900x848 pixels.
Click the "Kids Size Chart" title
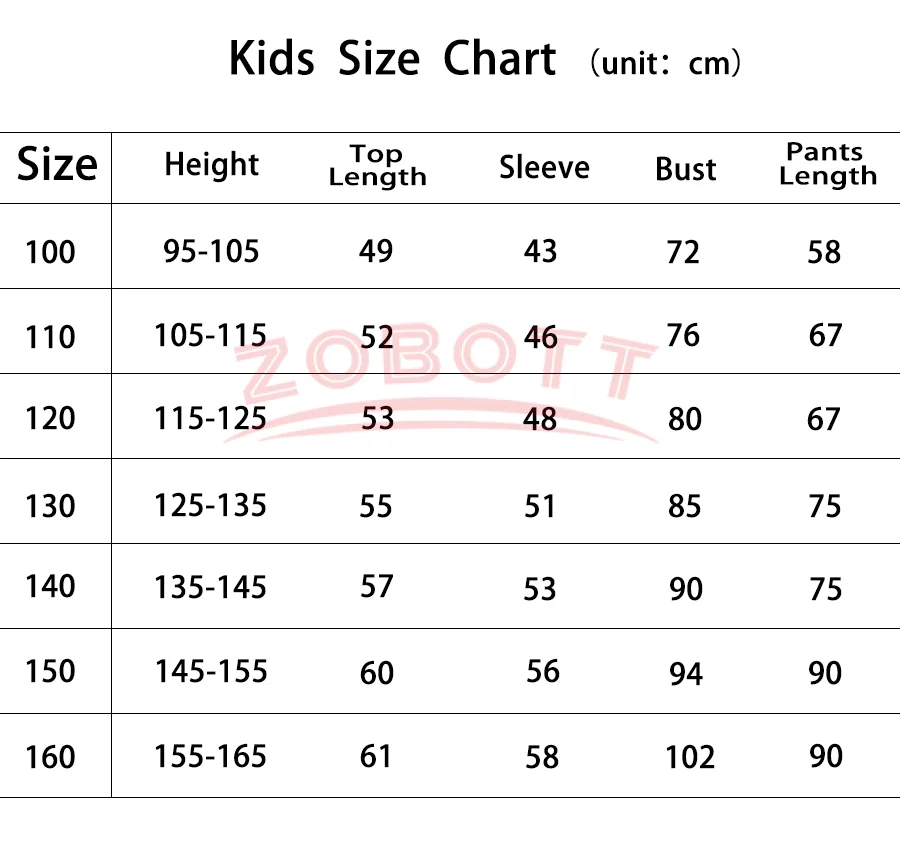(x=392, y=60)
